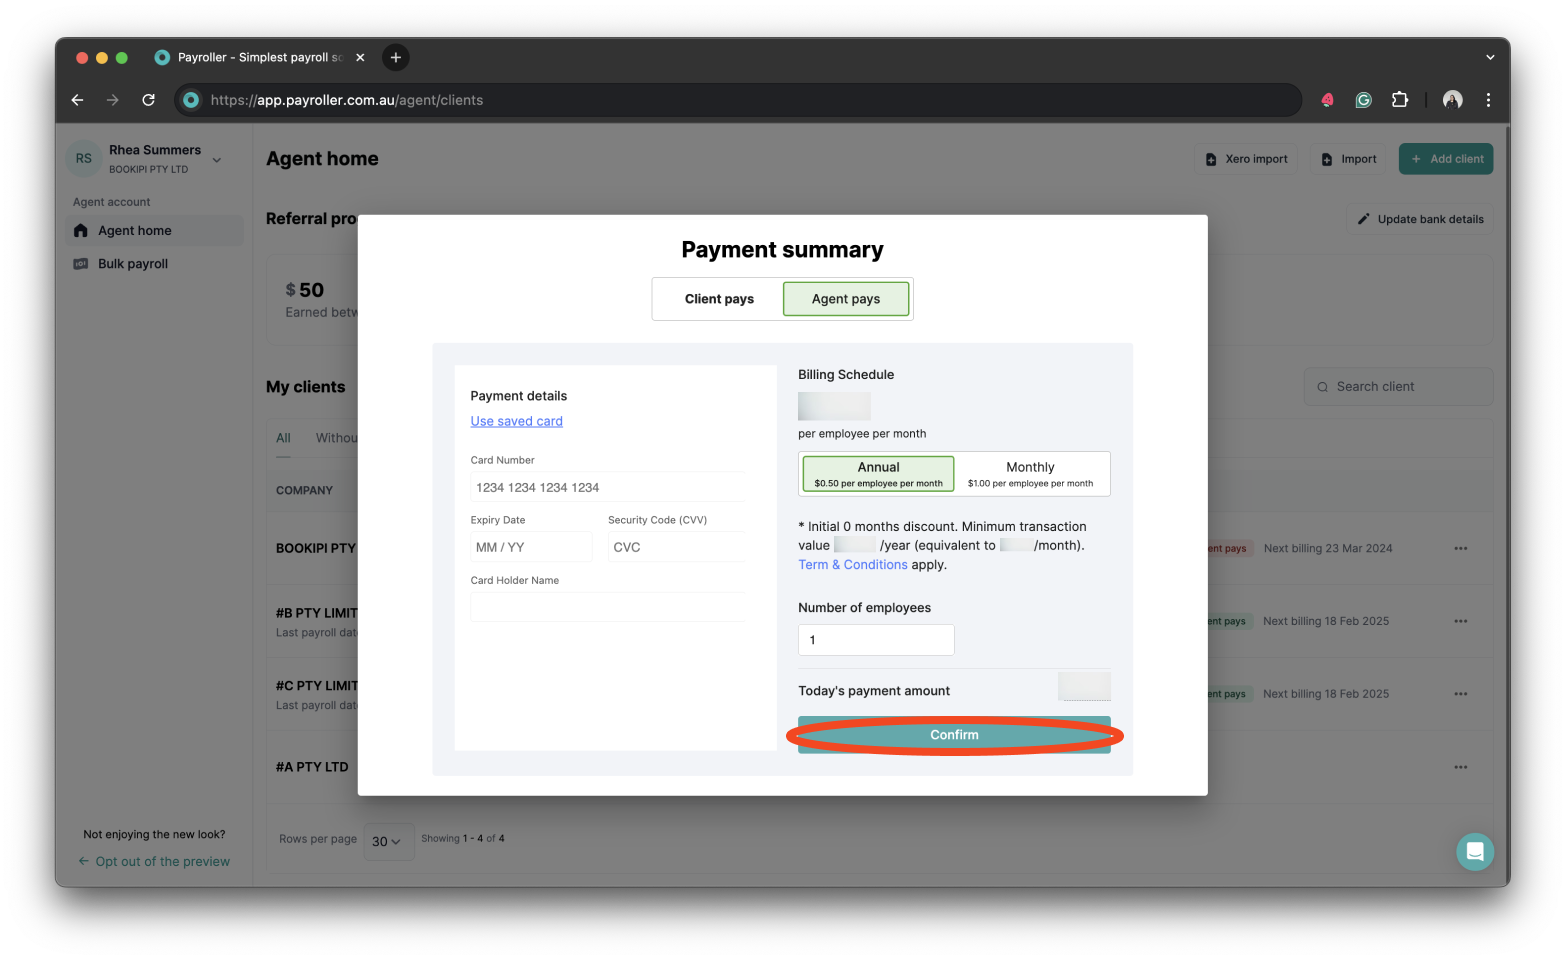Choose the Monthly billing schedule

coord(1030,474)
